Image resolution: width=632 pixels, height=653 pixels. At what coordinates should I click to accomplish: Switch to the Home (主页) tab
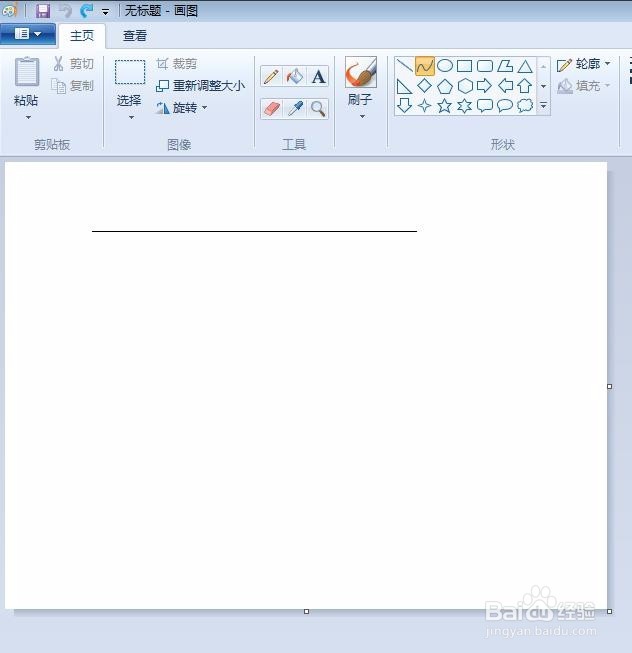[x=82, y=36]
